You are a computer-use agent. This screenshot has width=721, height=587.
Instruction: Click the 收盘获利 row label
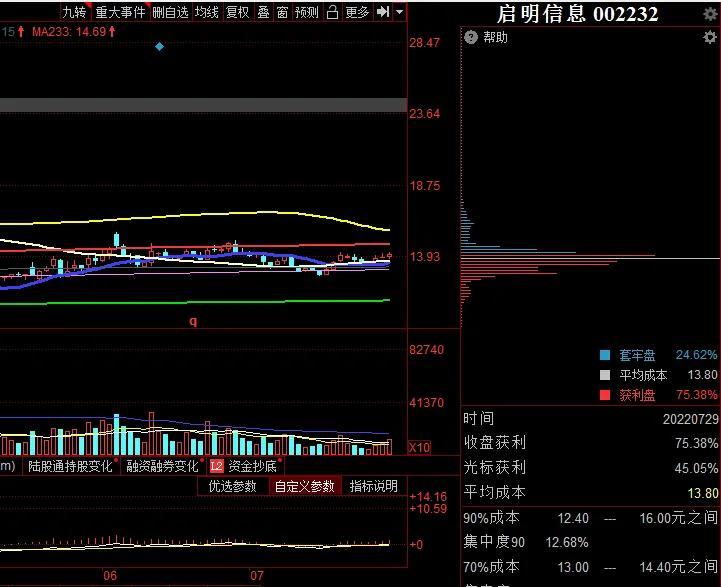494,442
